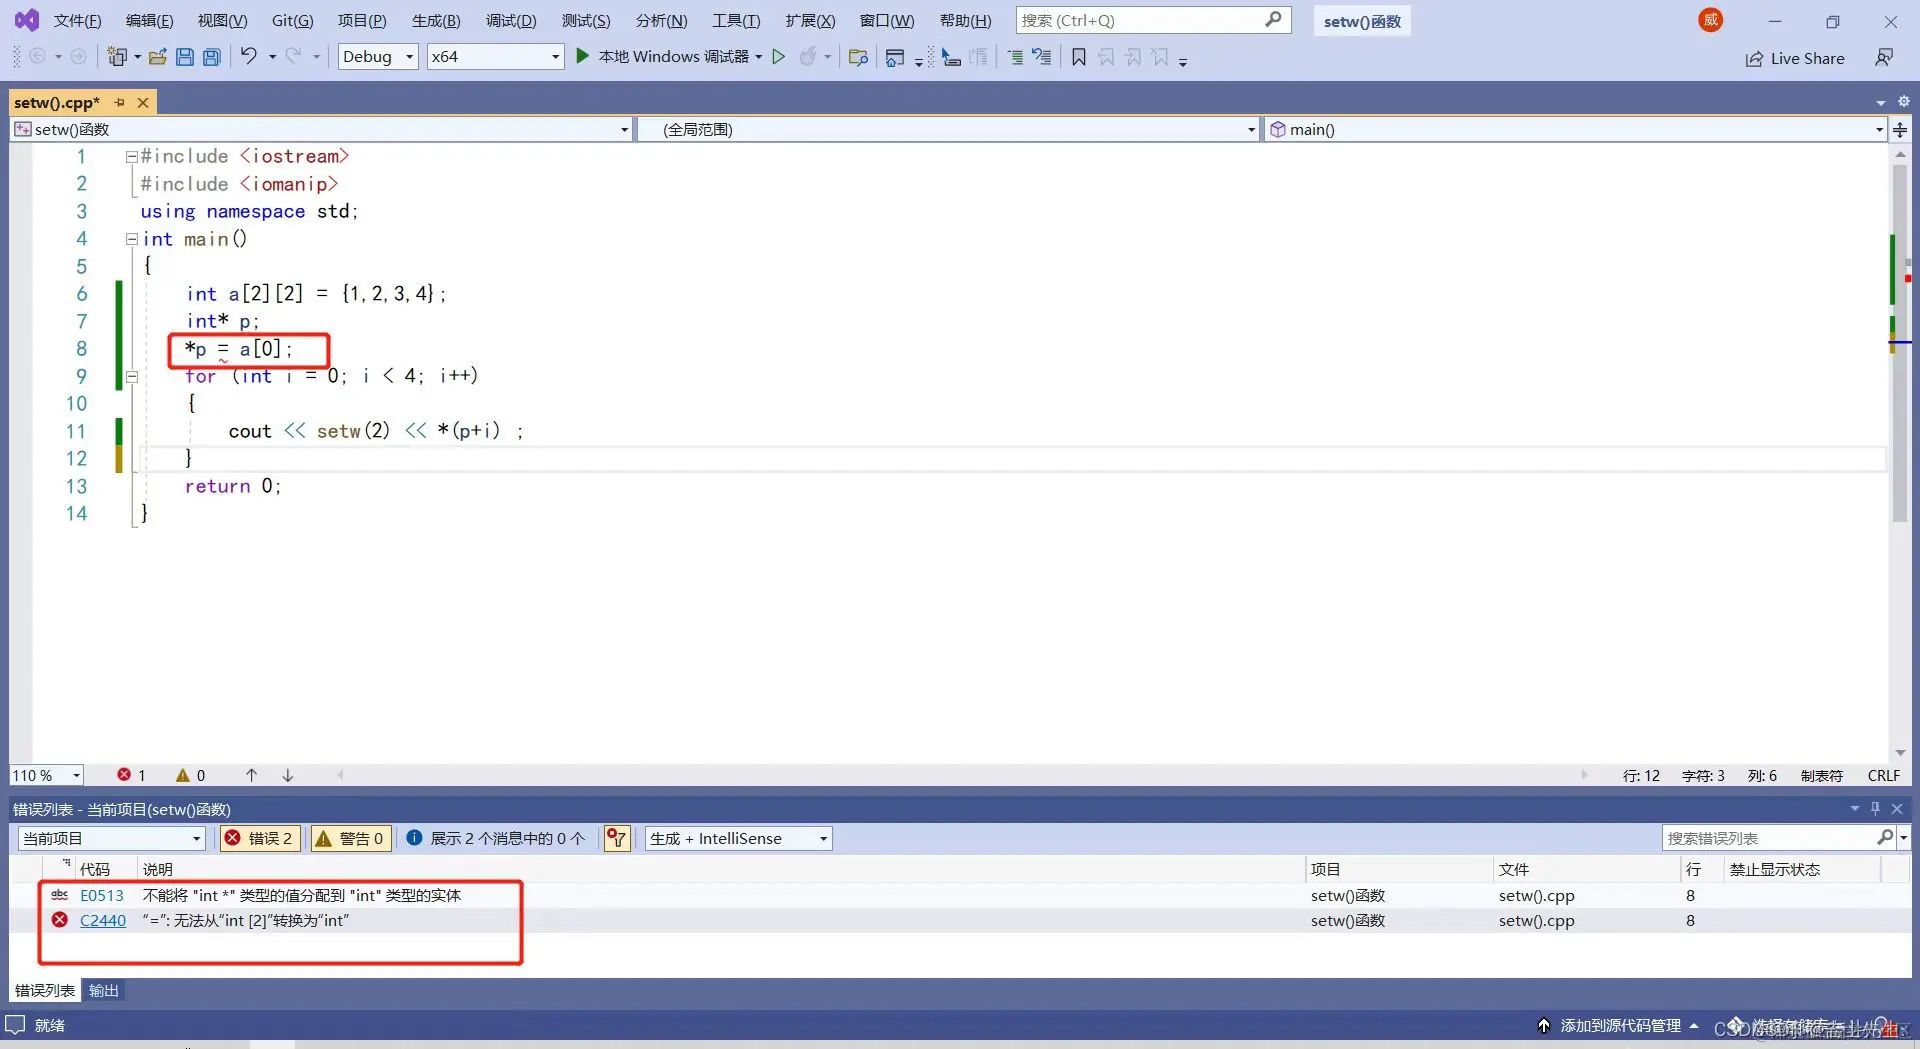Open the setw() project scope dropdown
Viewport: 1920px width, 1049px height.
(321, 129)
